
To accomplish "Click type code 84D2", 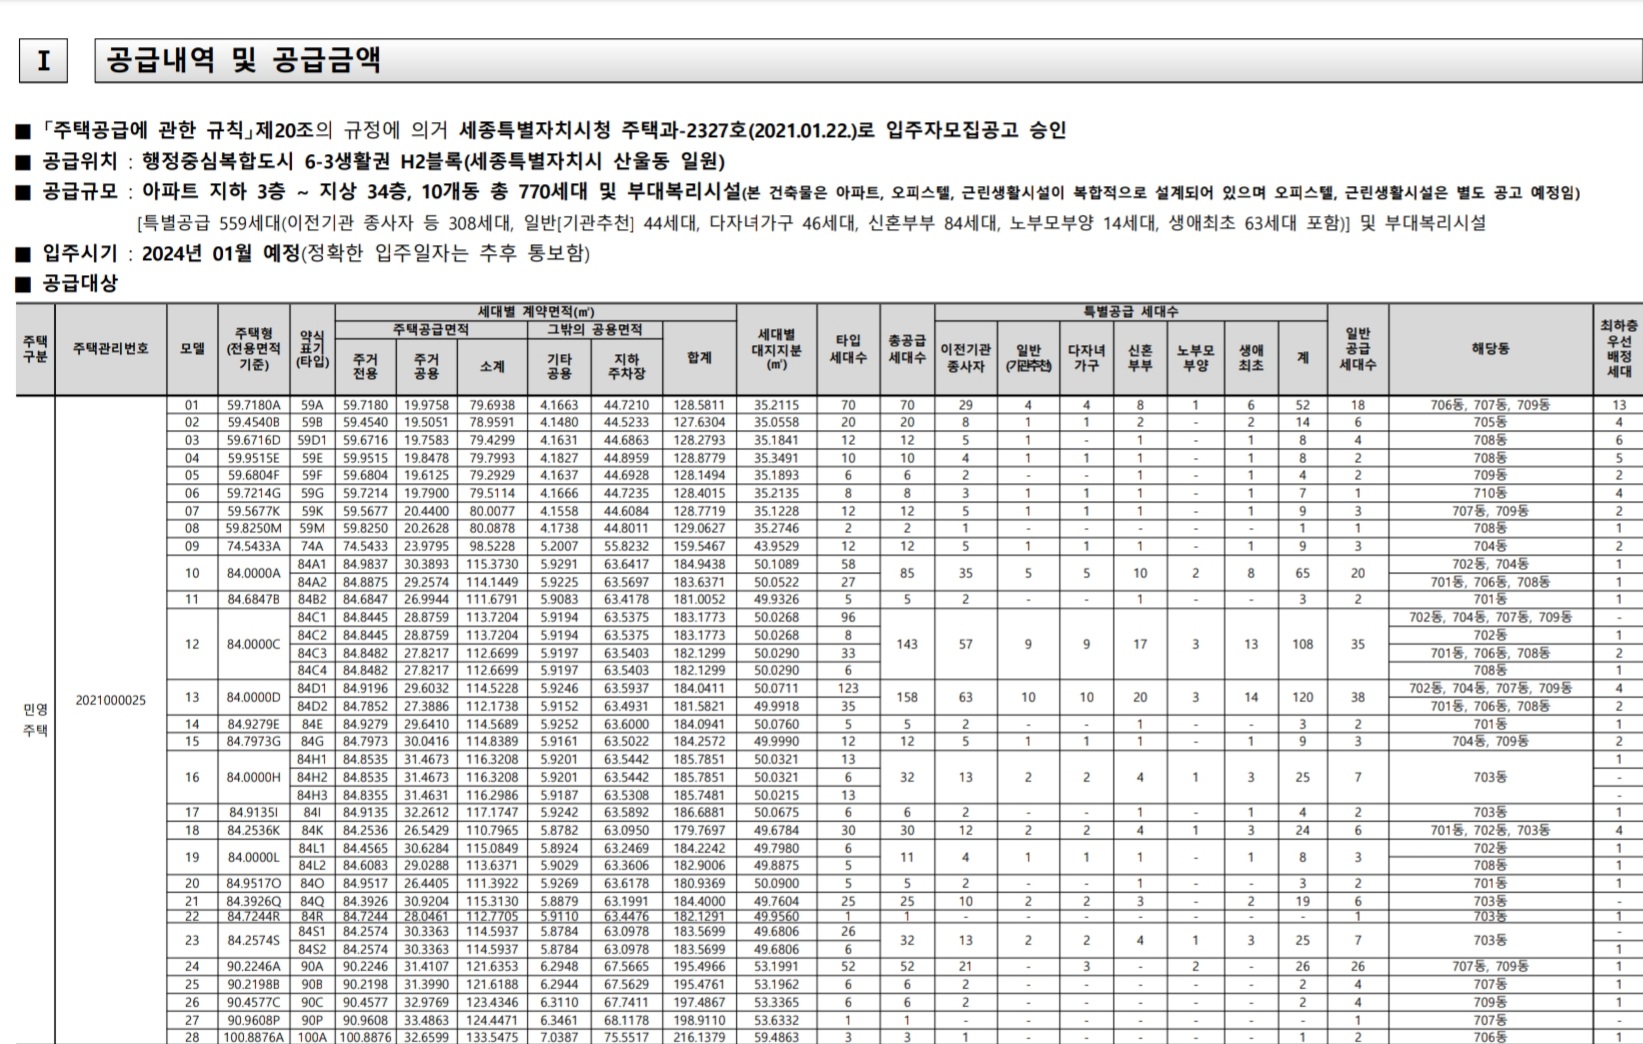I will tap(312, 706).
